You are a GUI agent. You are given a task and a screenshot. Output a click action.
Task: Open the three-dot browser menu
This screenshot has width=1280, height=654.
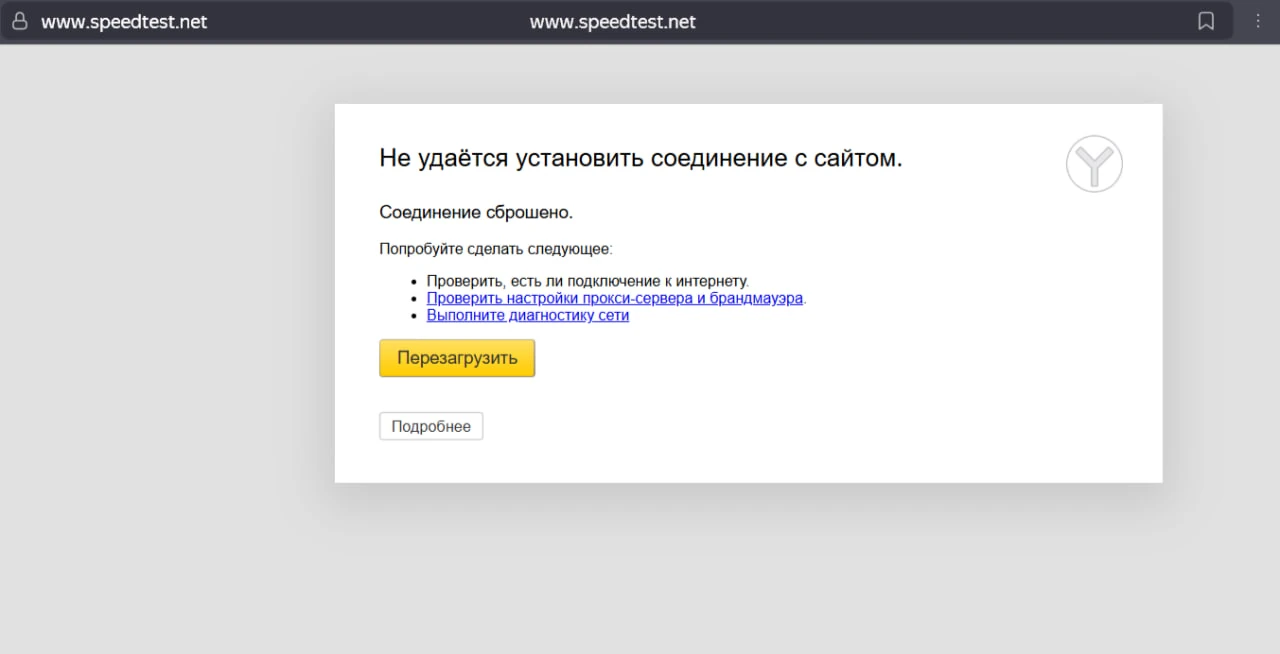click(1258, 21)
